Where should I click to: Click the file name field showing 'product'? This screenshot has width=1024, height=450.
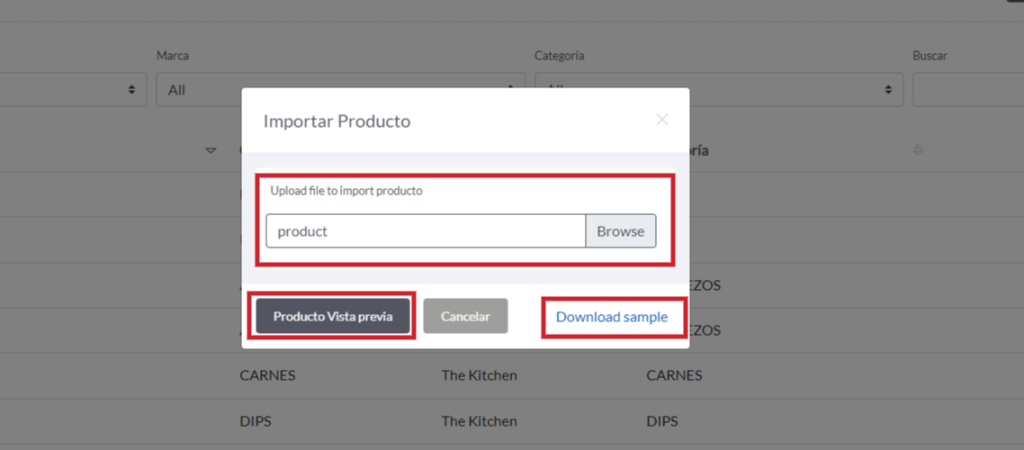pos(425,231)
